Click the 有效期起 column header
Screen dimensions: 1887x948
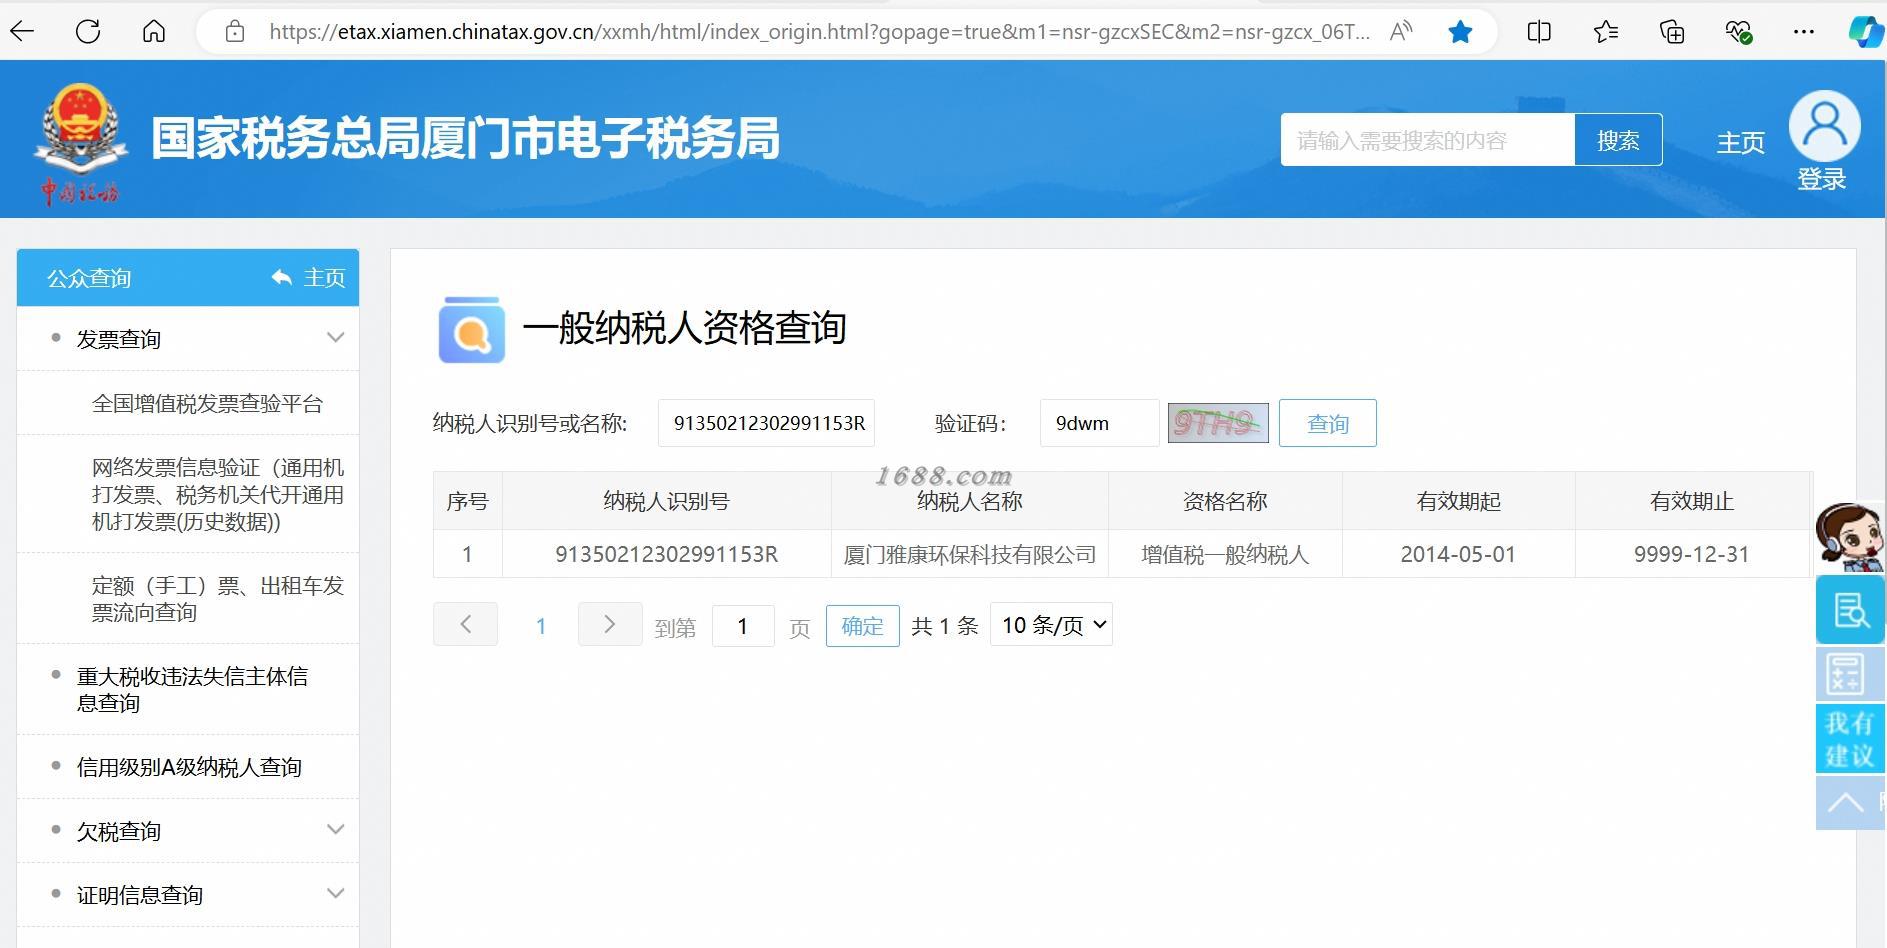tap(1458, 501)
